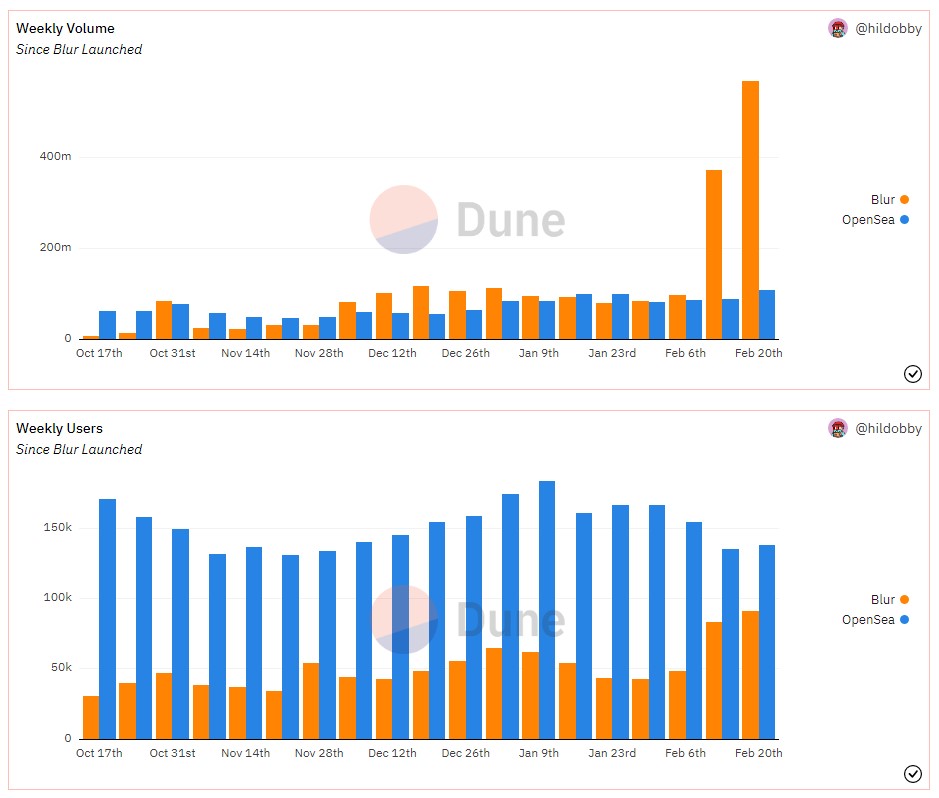The height and width of the screenshot is (798, 939).
Task: Select the second-tallest orange Blur bar in Weekly Volume
Action: coord(714,255)
